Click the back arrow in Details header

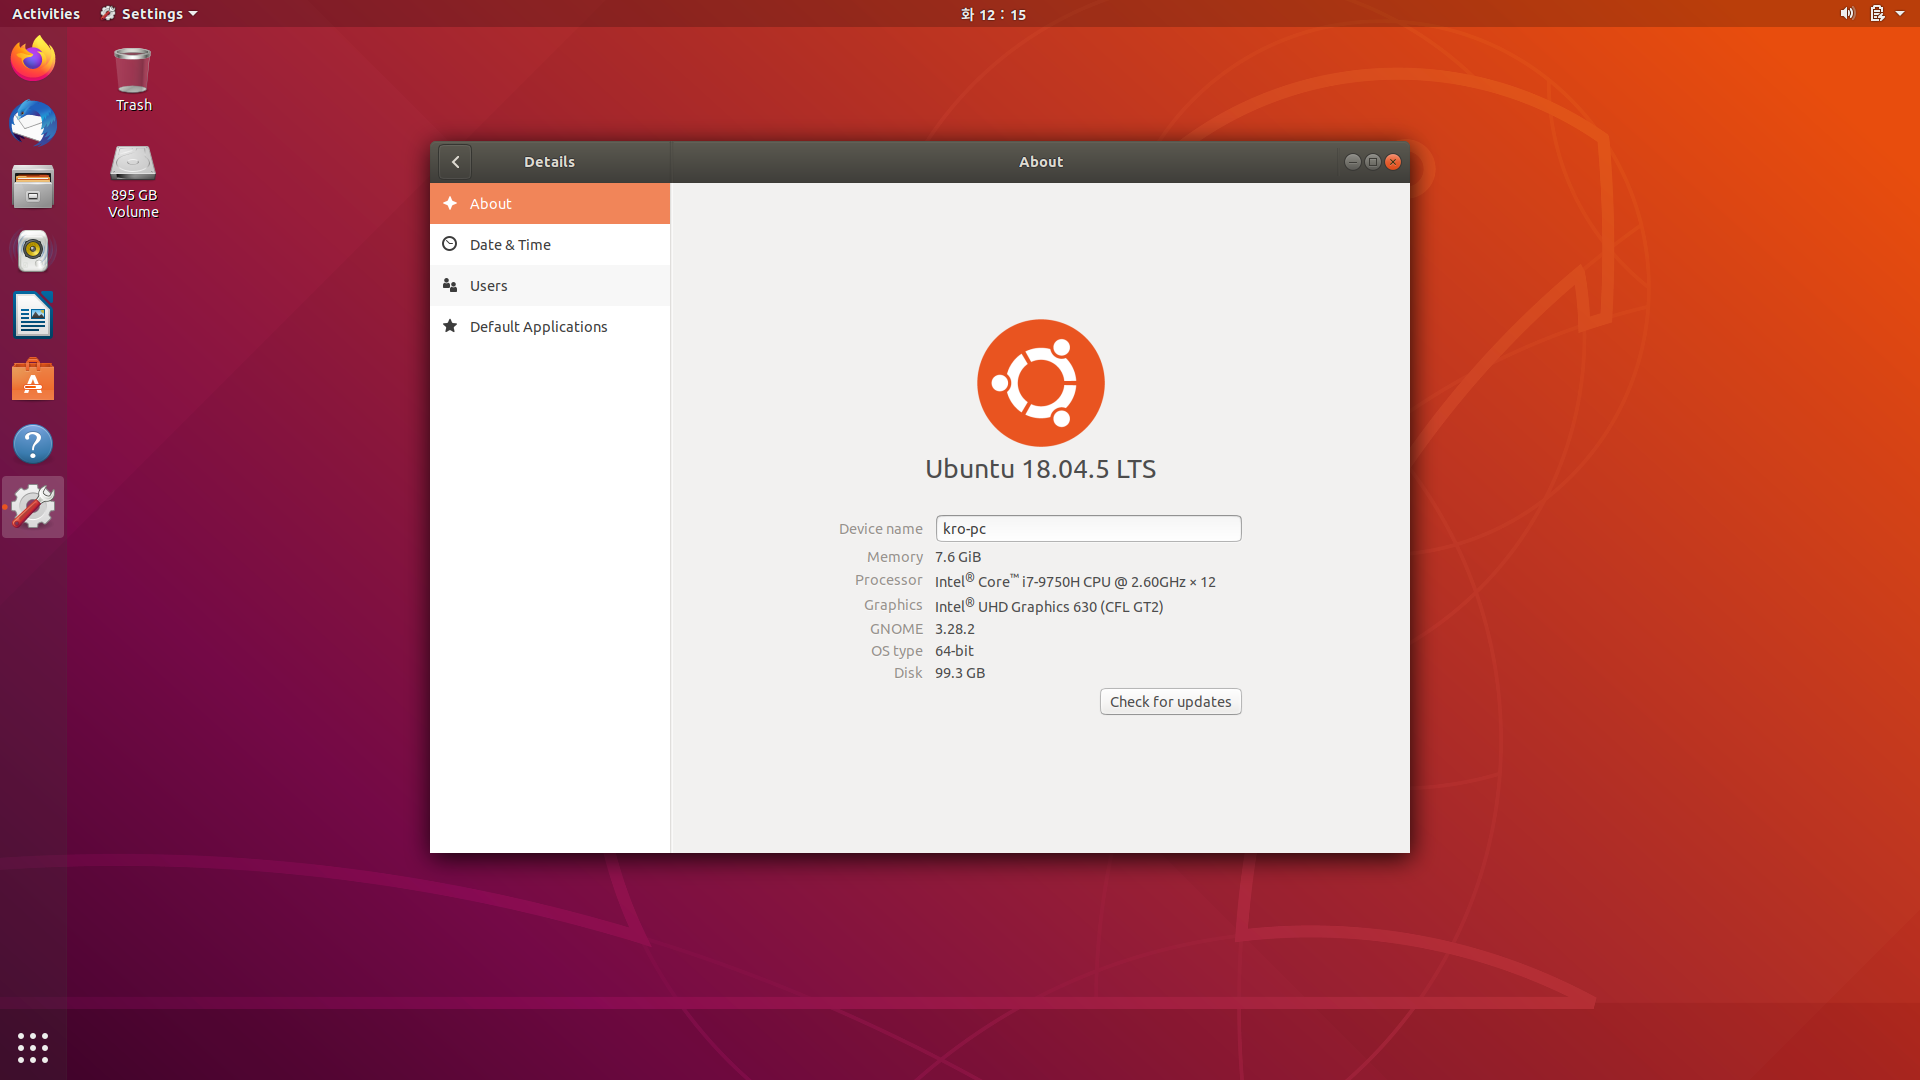[x=455, y=162]
